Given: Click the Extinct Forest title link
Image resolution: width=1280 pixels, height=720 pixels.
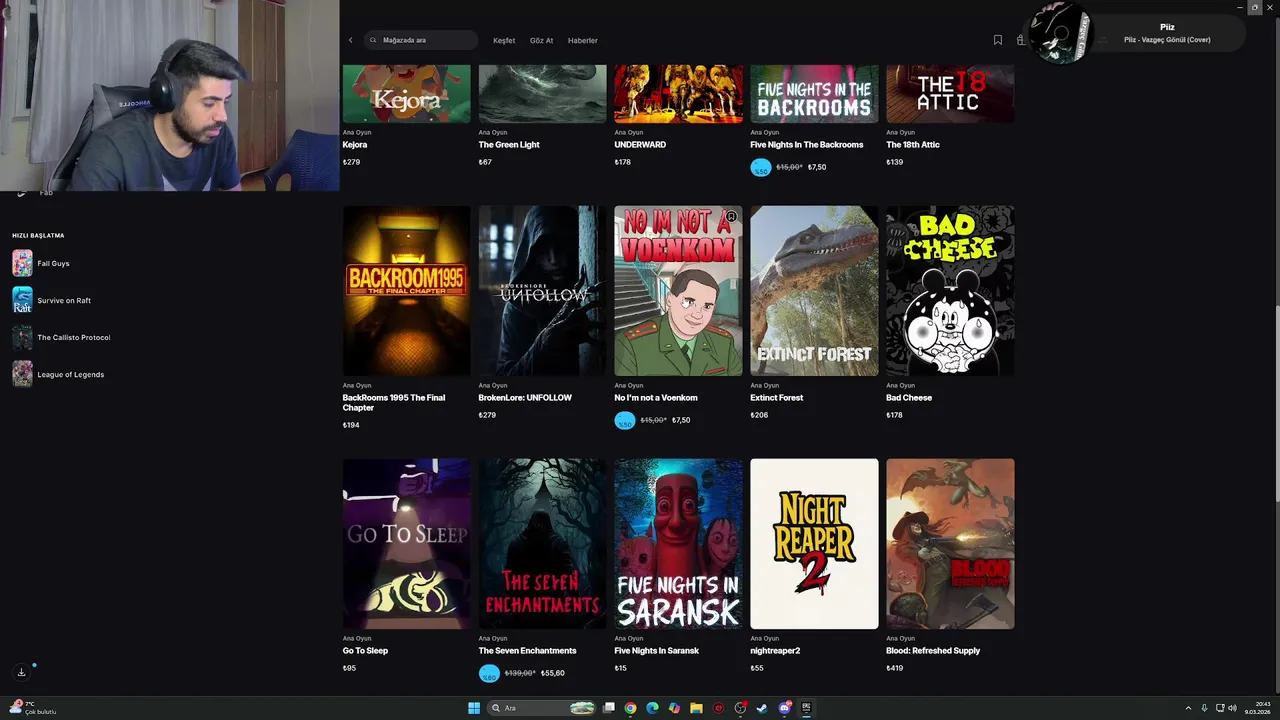Looking at the screenshot, I should coord(777,398).
